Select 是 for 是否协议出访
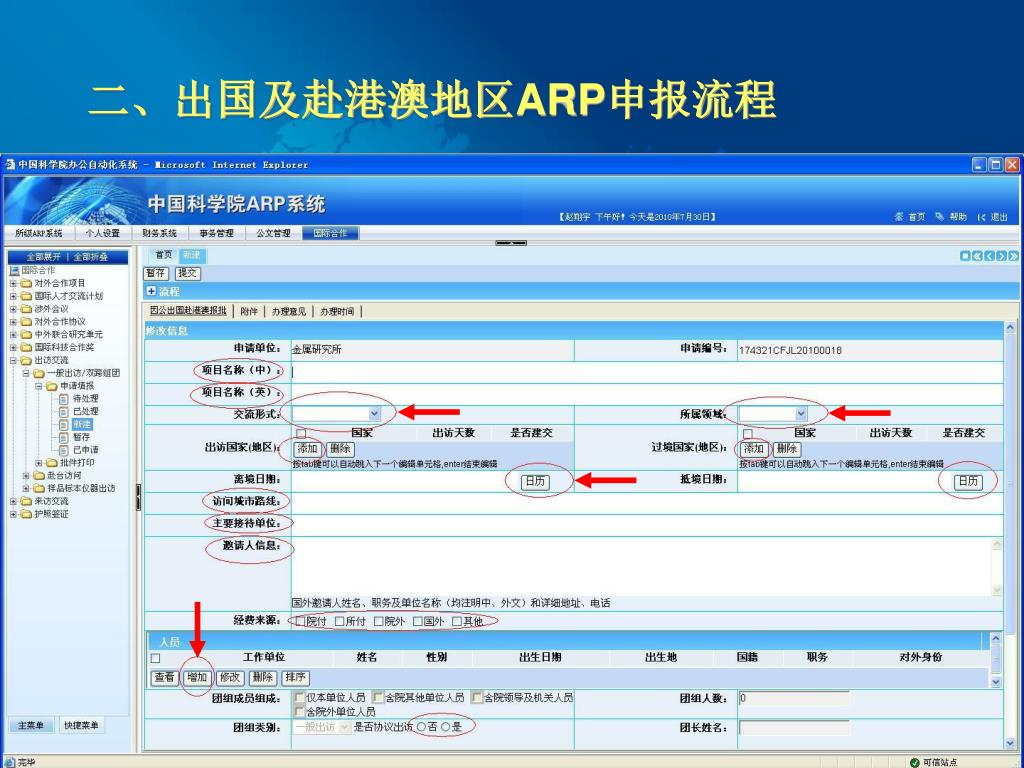 [x=446, y=727]
